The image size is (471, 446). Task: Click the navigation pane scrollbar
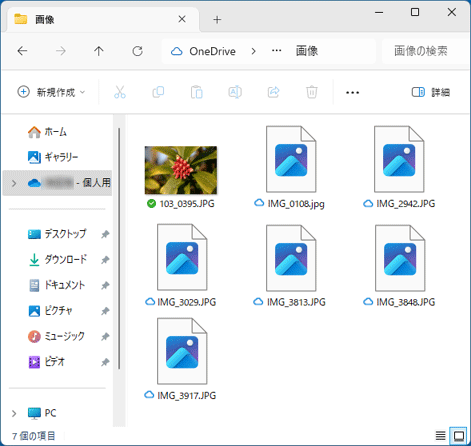coord(119,248)
